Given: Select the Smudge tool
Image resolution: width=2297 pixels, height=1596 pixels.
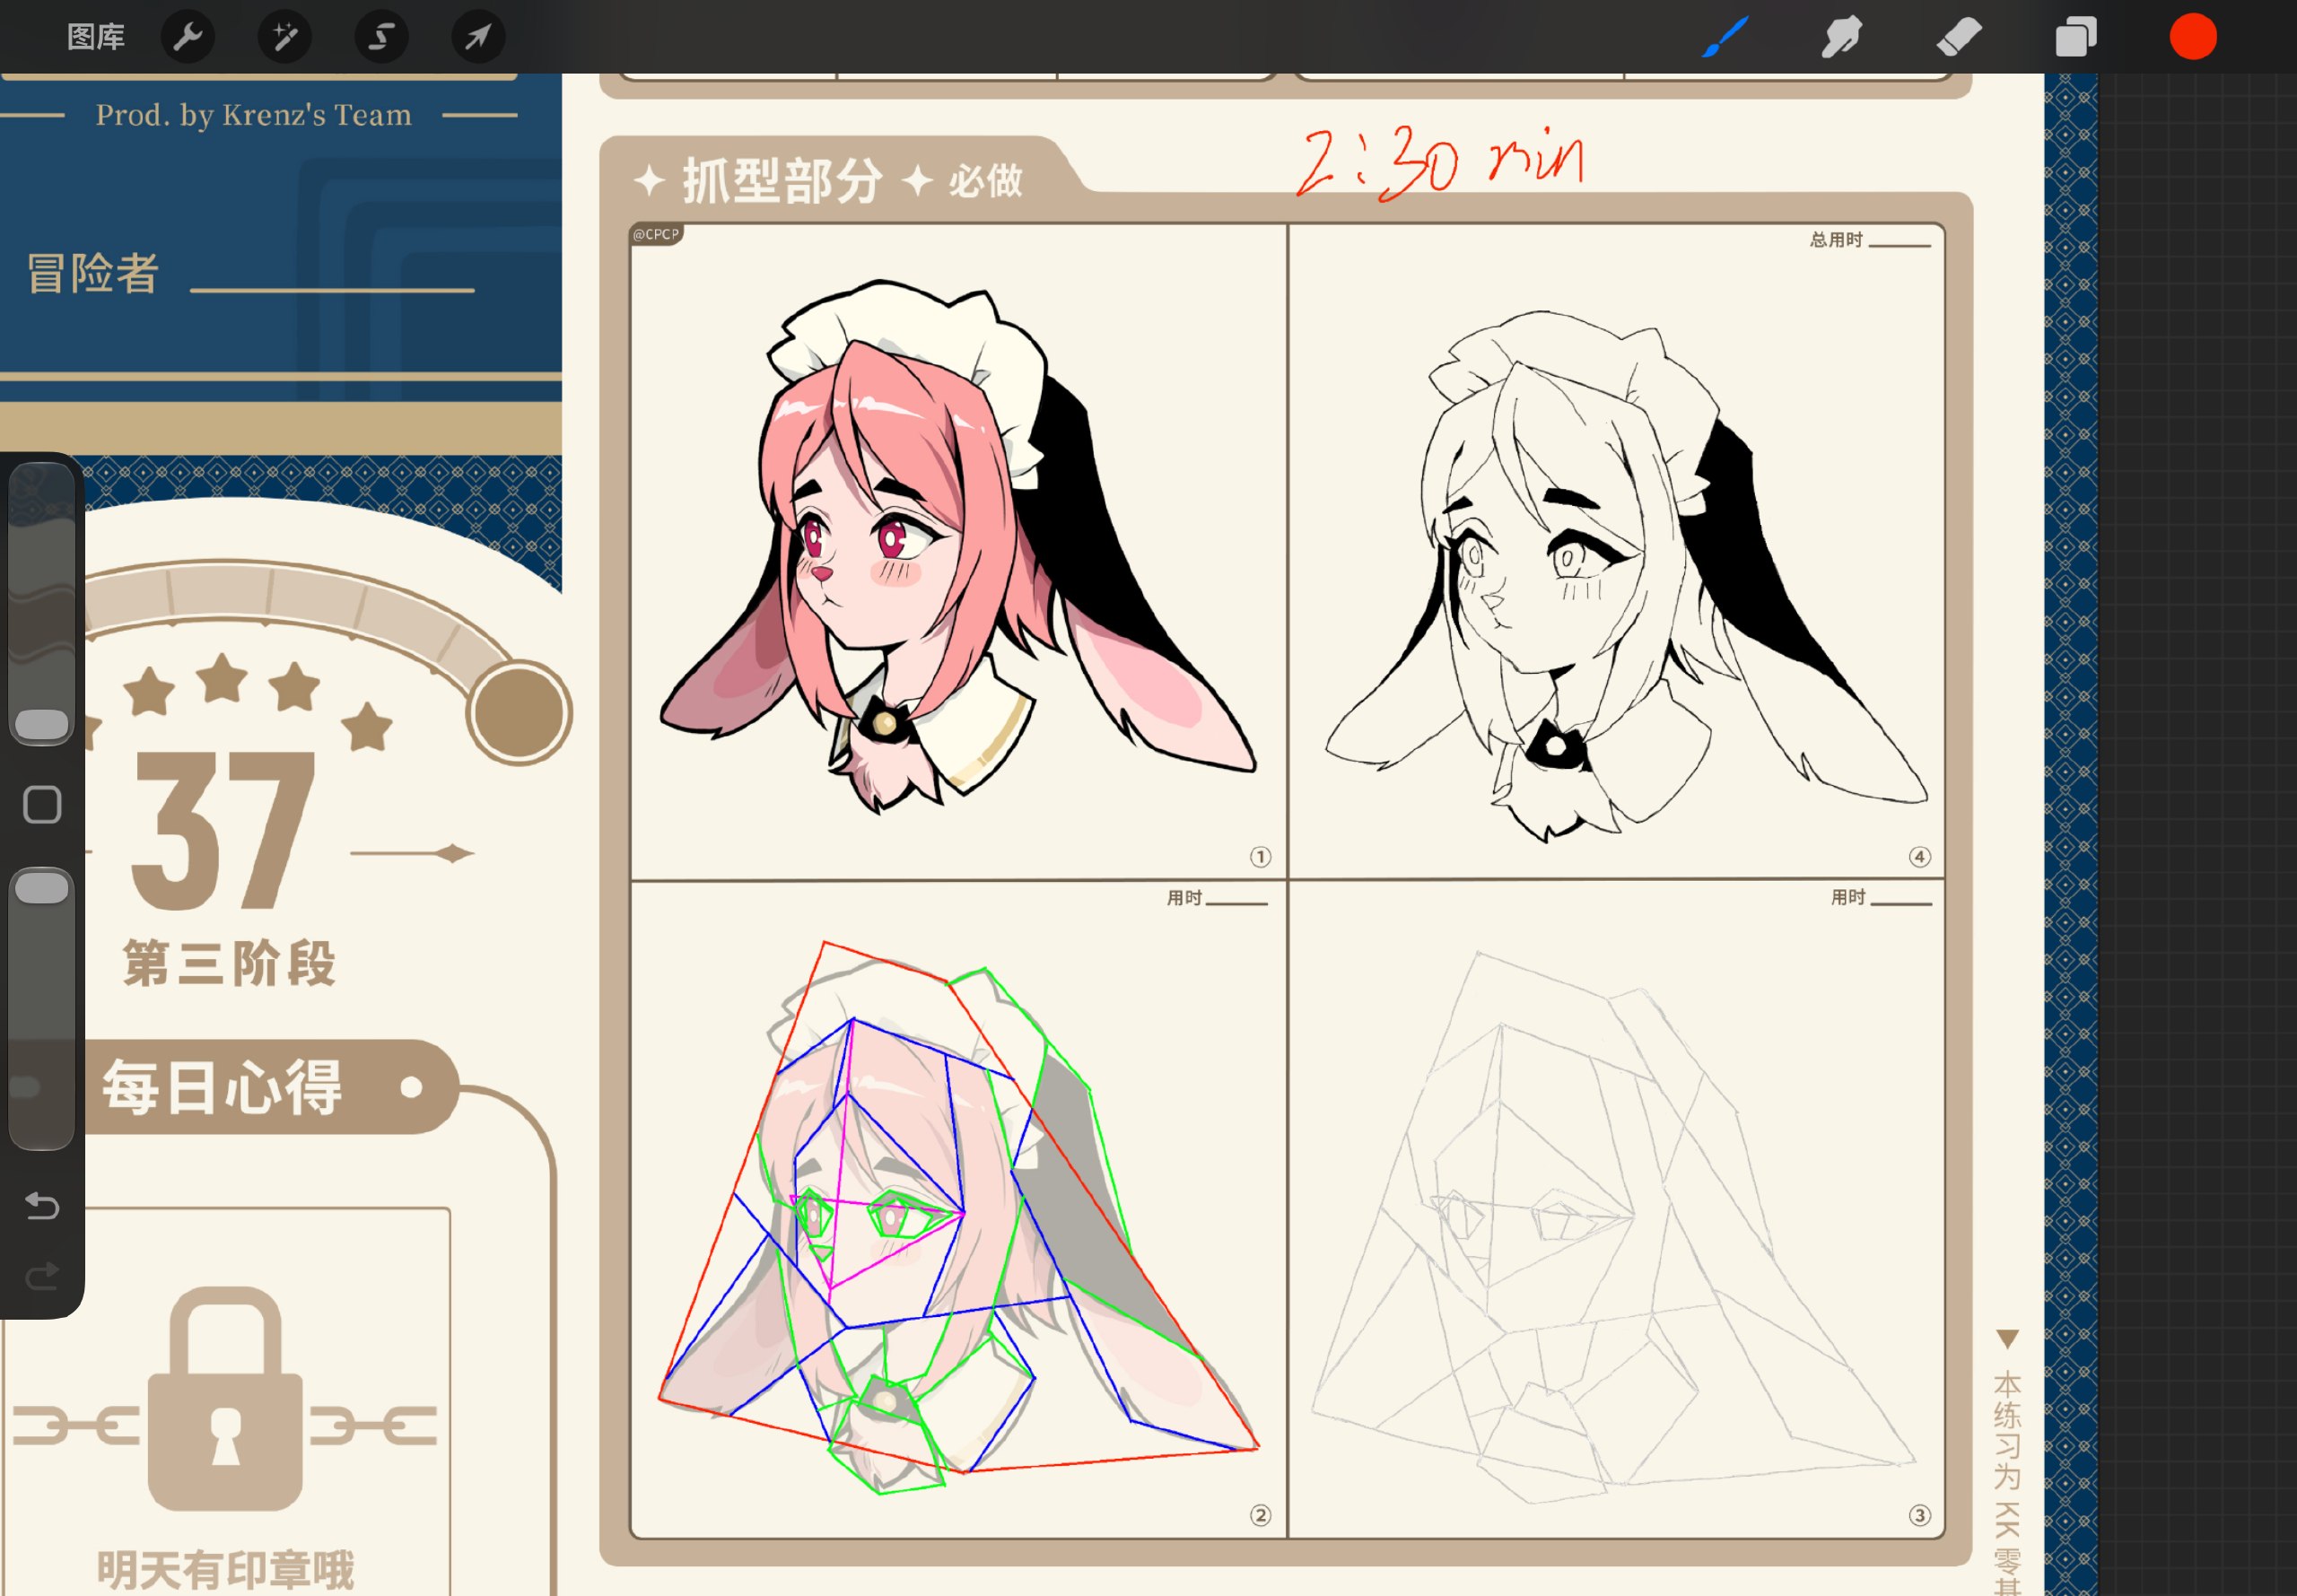Looking at the screenshot, I should point(1841,37).
